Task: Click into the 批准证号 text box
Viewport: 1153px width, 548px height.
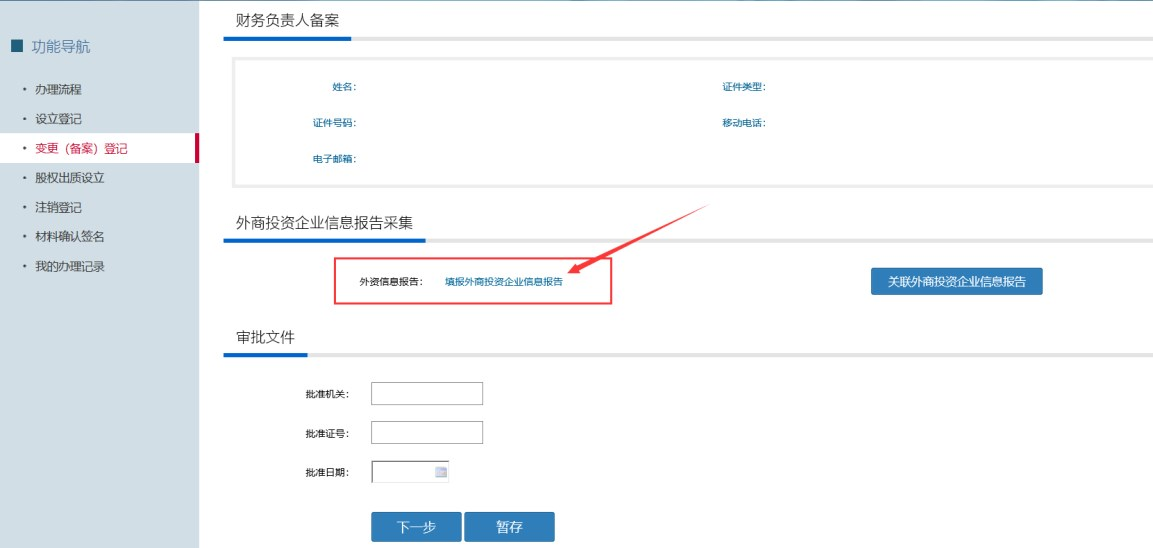Action: pyautogui.click(x=426, y=433)
